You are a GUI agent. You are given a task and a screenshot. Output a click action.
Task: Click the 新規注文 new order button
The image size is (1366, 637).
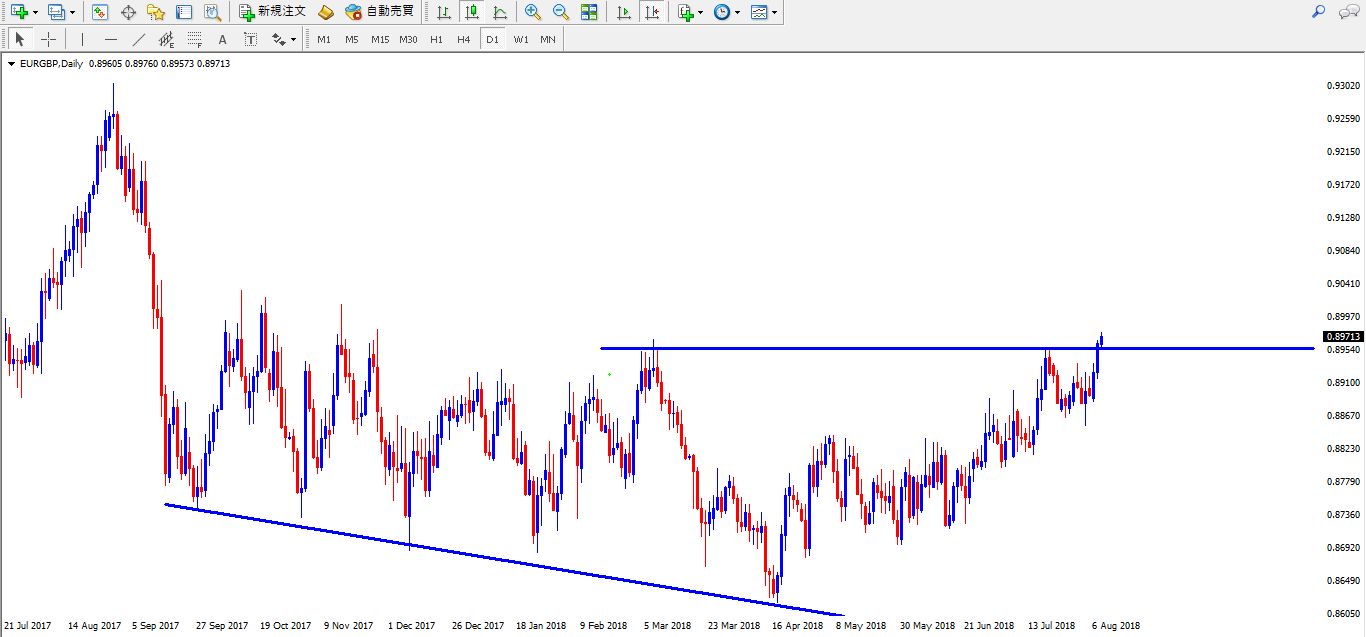272,12
